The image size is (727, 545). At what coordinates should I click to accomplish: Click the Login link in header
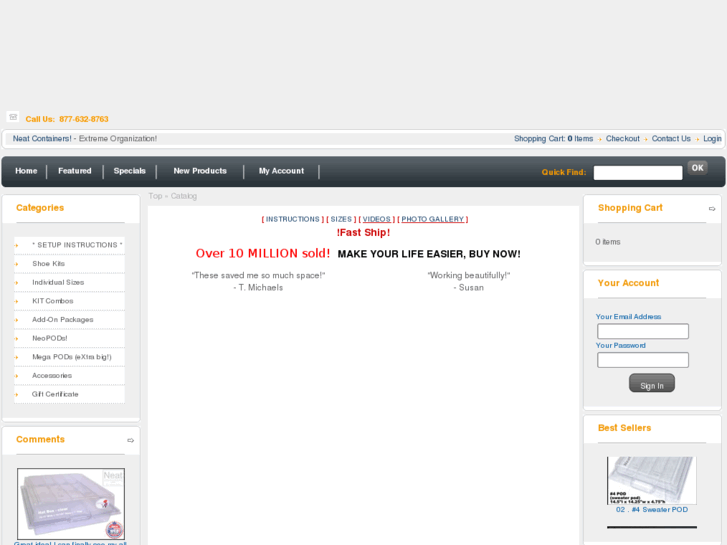click(x=712, y=139)
